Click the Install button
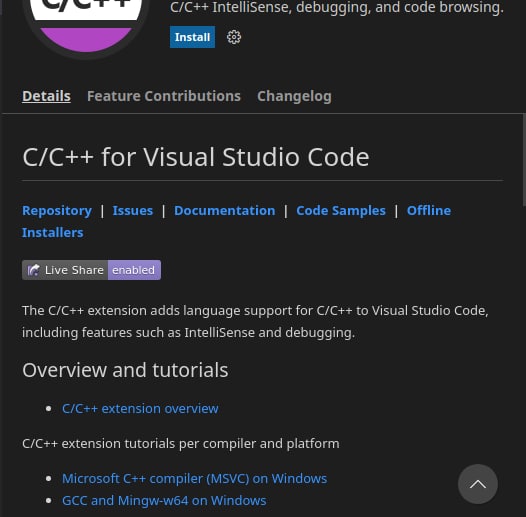The image size is (526, 517). pos(192,37)
